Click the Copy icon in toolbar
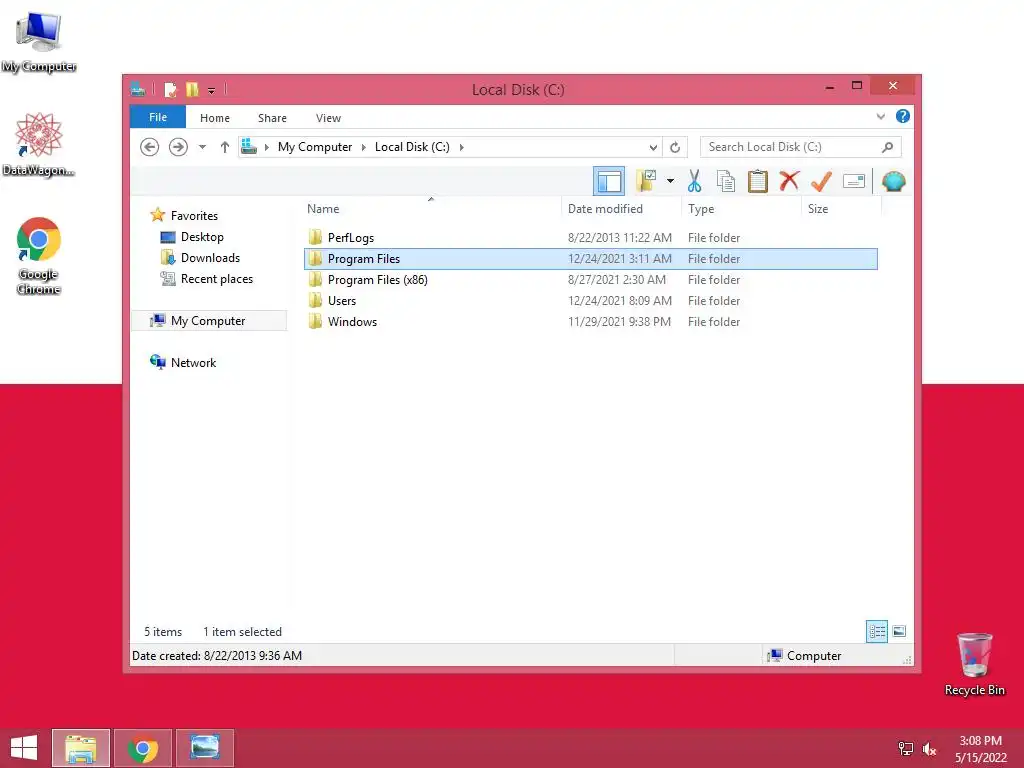1024x768 pixels. tap(726, 181)
